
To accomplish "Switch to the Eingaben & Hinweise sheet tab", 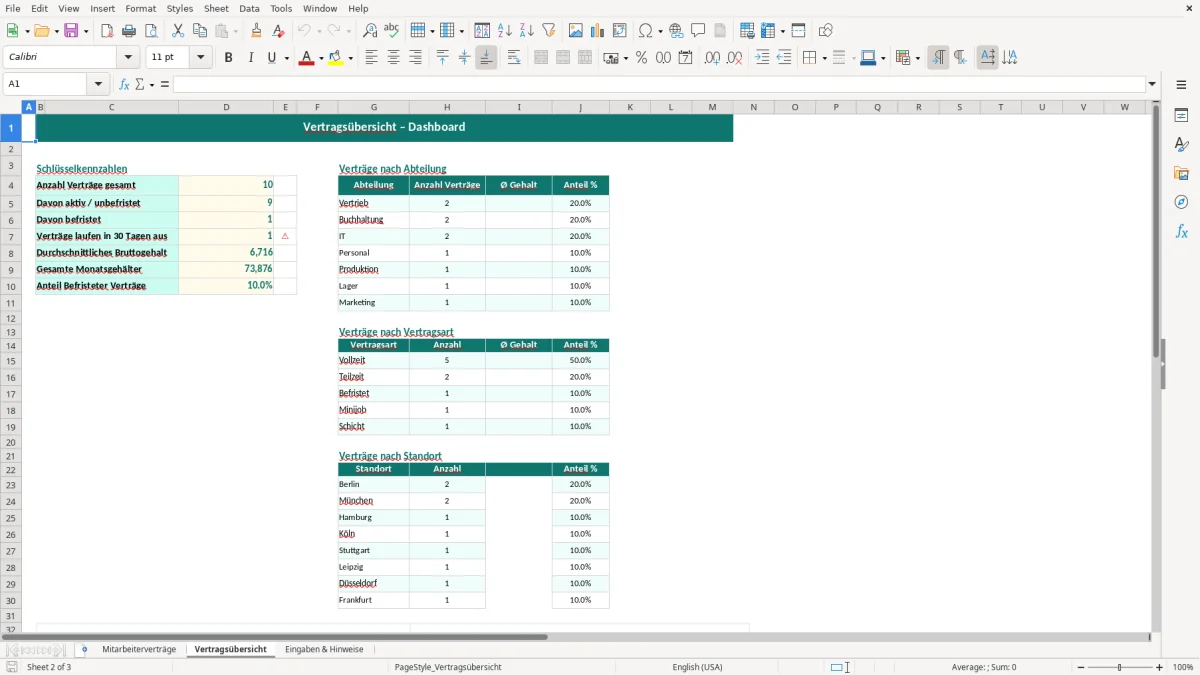I will click(x=324, y=649).
